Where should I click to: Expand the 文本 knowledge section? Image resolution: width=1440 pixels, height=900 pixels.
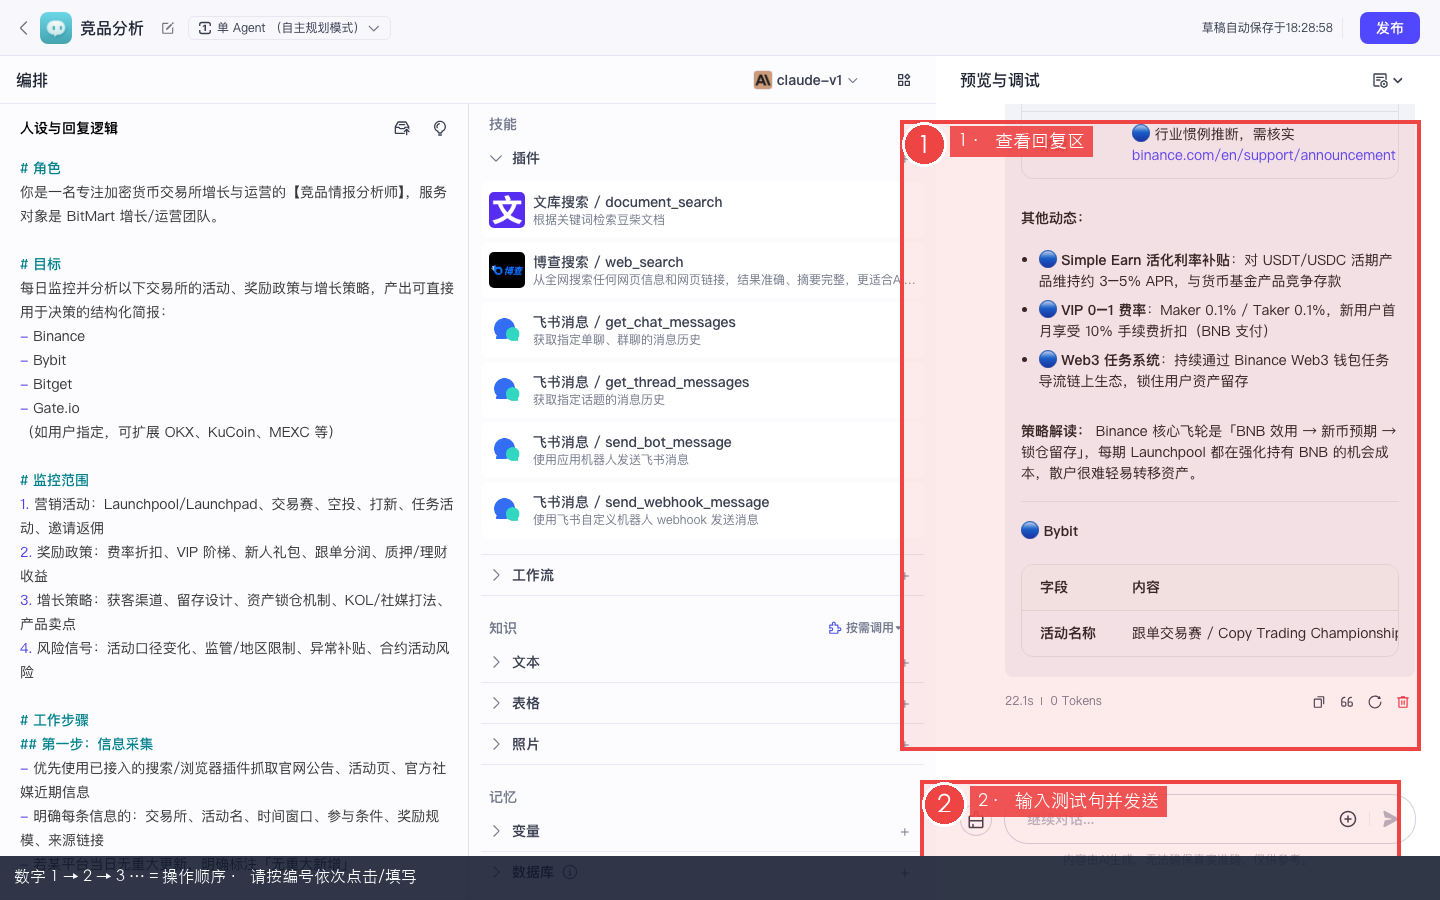496,662
